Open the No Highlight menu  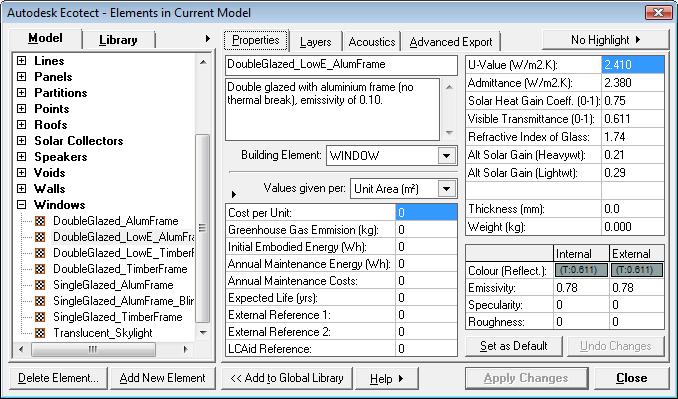pos(605,40)
